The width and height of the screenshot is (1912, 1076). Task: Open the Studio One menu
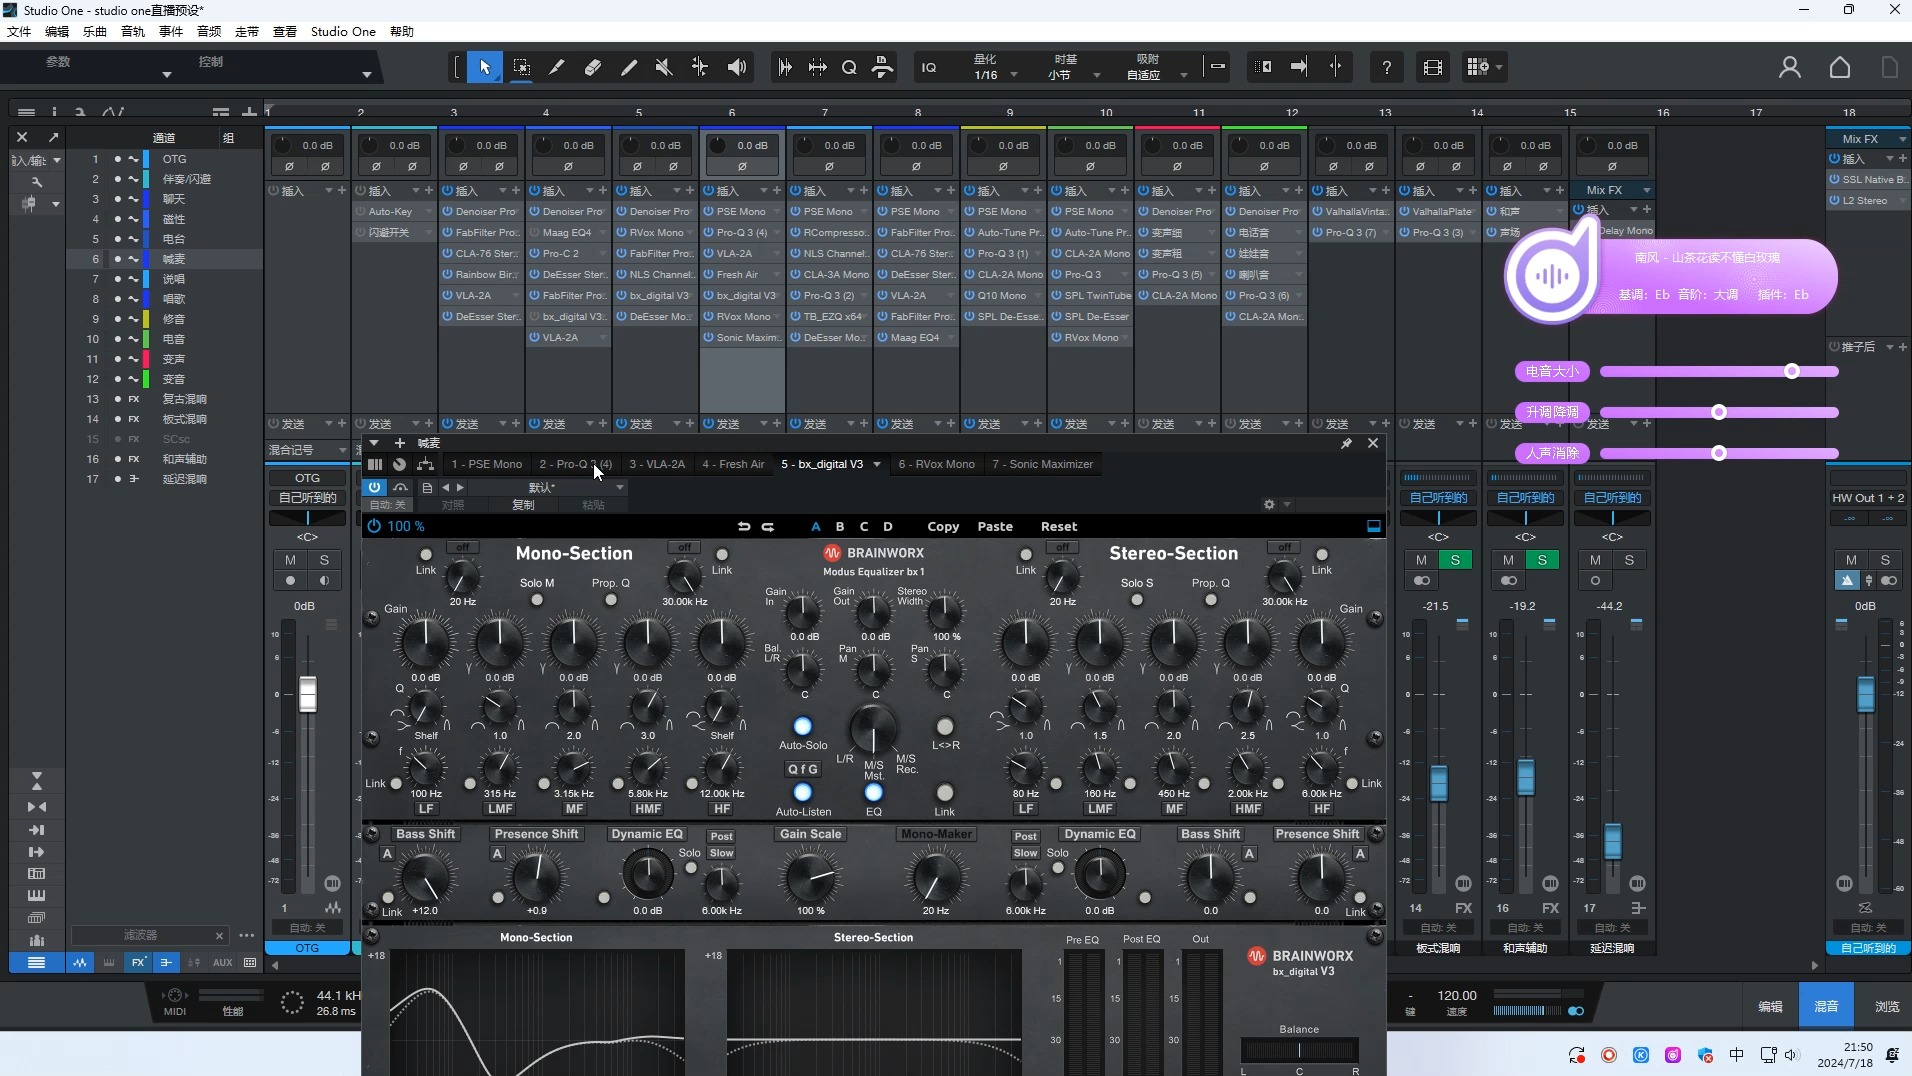343,31
